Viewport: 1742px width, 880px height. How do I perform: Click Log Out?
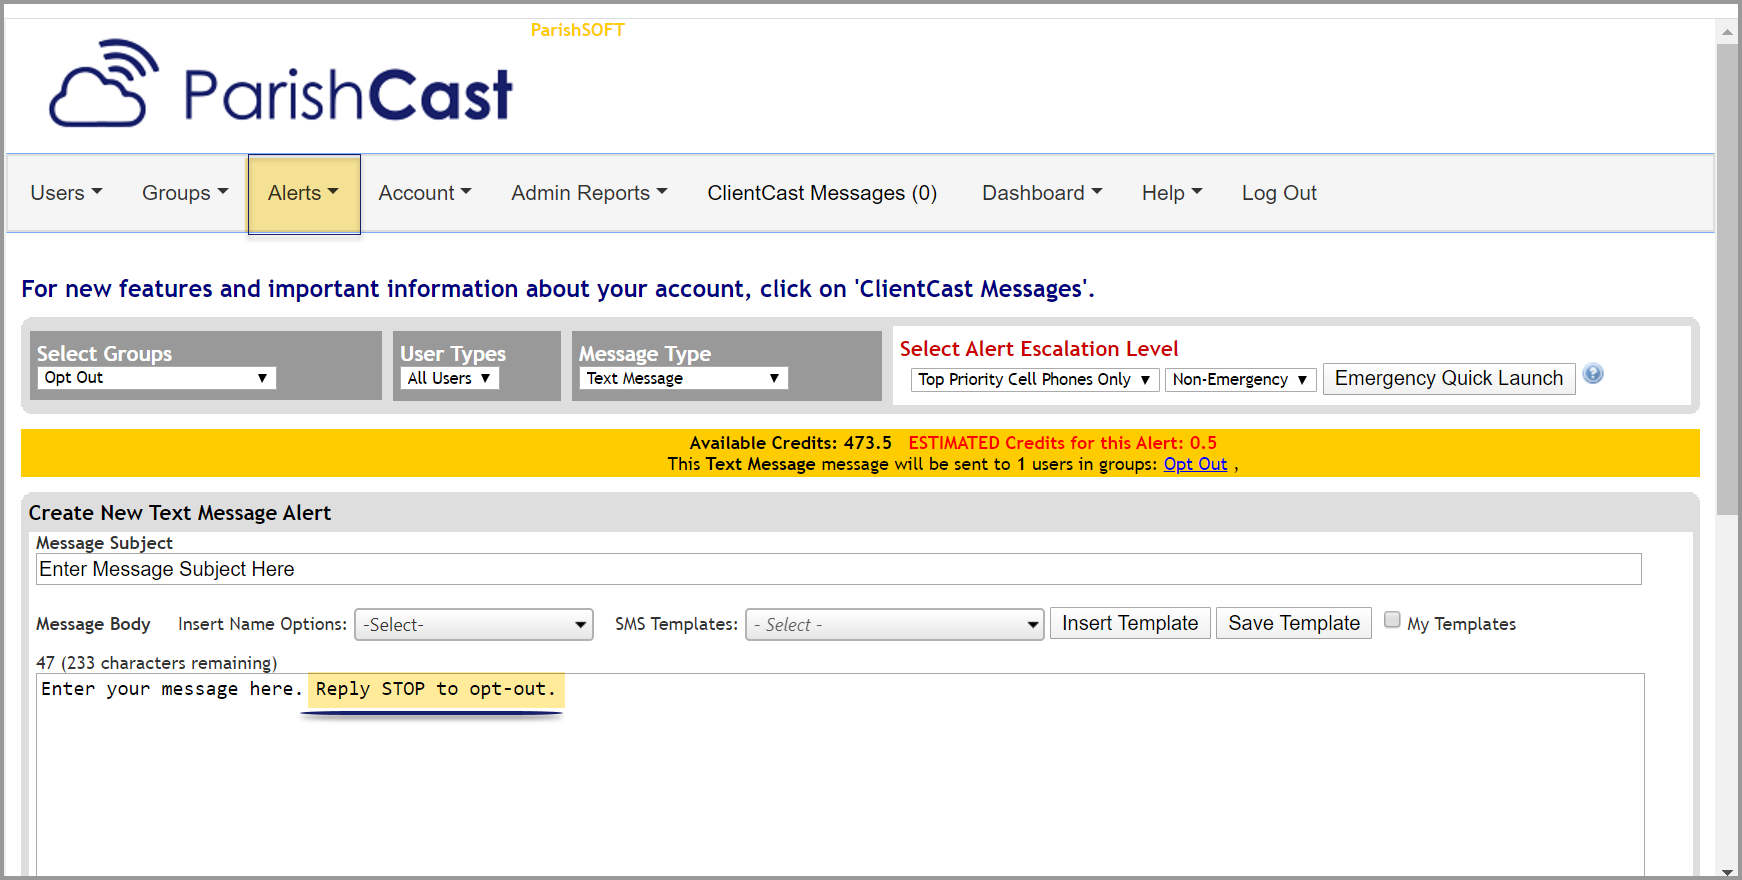click(x=1279, y=193)
